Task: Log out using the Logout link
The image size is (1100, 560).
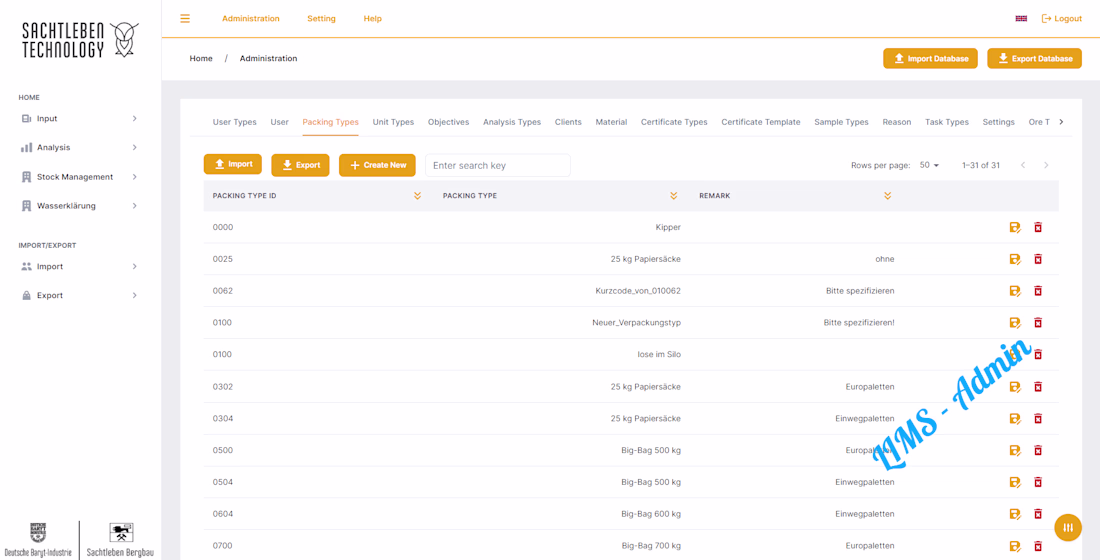Action: tap(1061, 19)
